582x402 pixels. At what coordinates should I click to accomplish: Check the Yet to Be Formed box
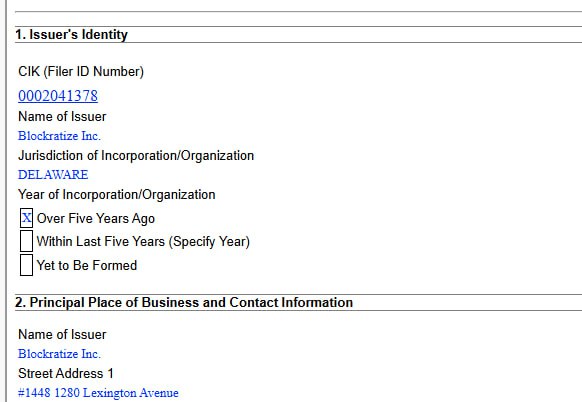[26, 265]
